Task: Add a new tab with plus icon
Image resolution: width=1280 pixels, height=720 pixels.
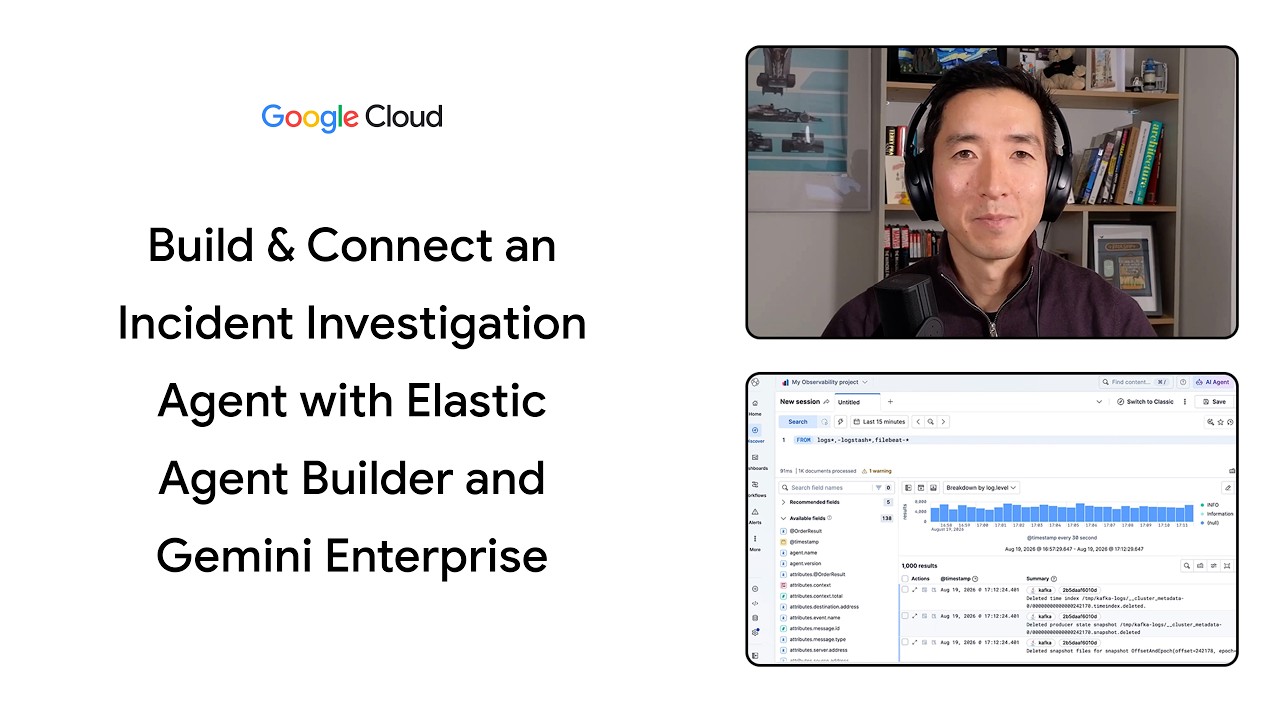Action: coord(890,402)
